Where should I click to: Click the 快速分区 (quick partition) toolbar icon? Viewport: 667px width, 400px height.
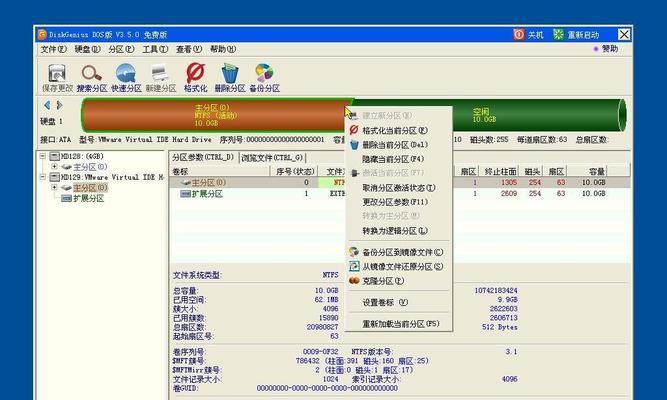tap(125, 76)
